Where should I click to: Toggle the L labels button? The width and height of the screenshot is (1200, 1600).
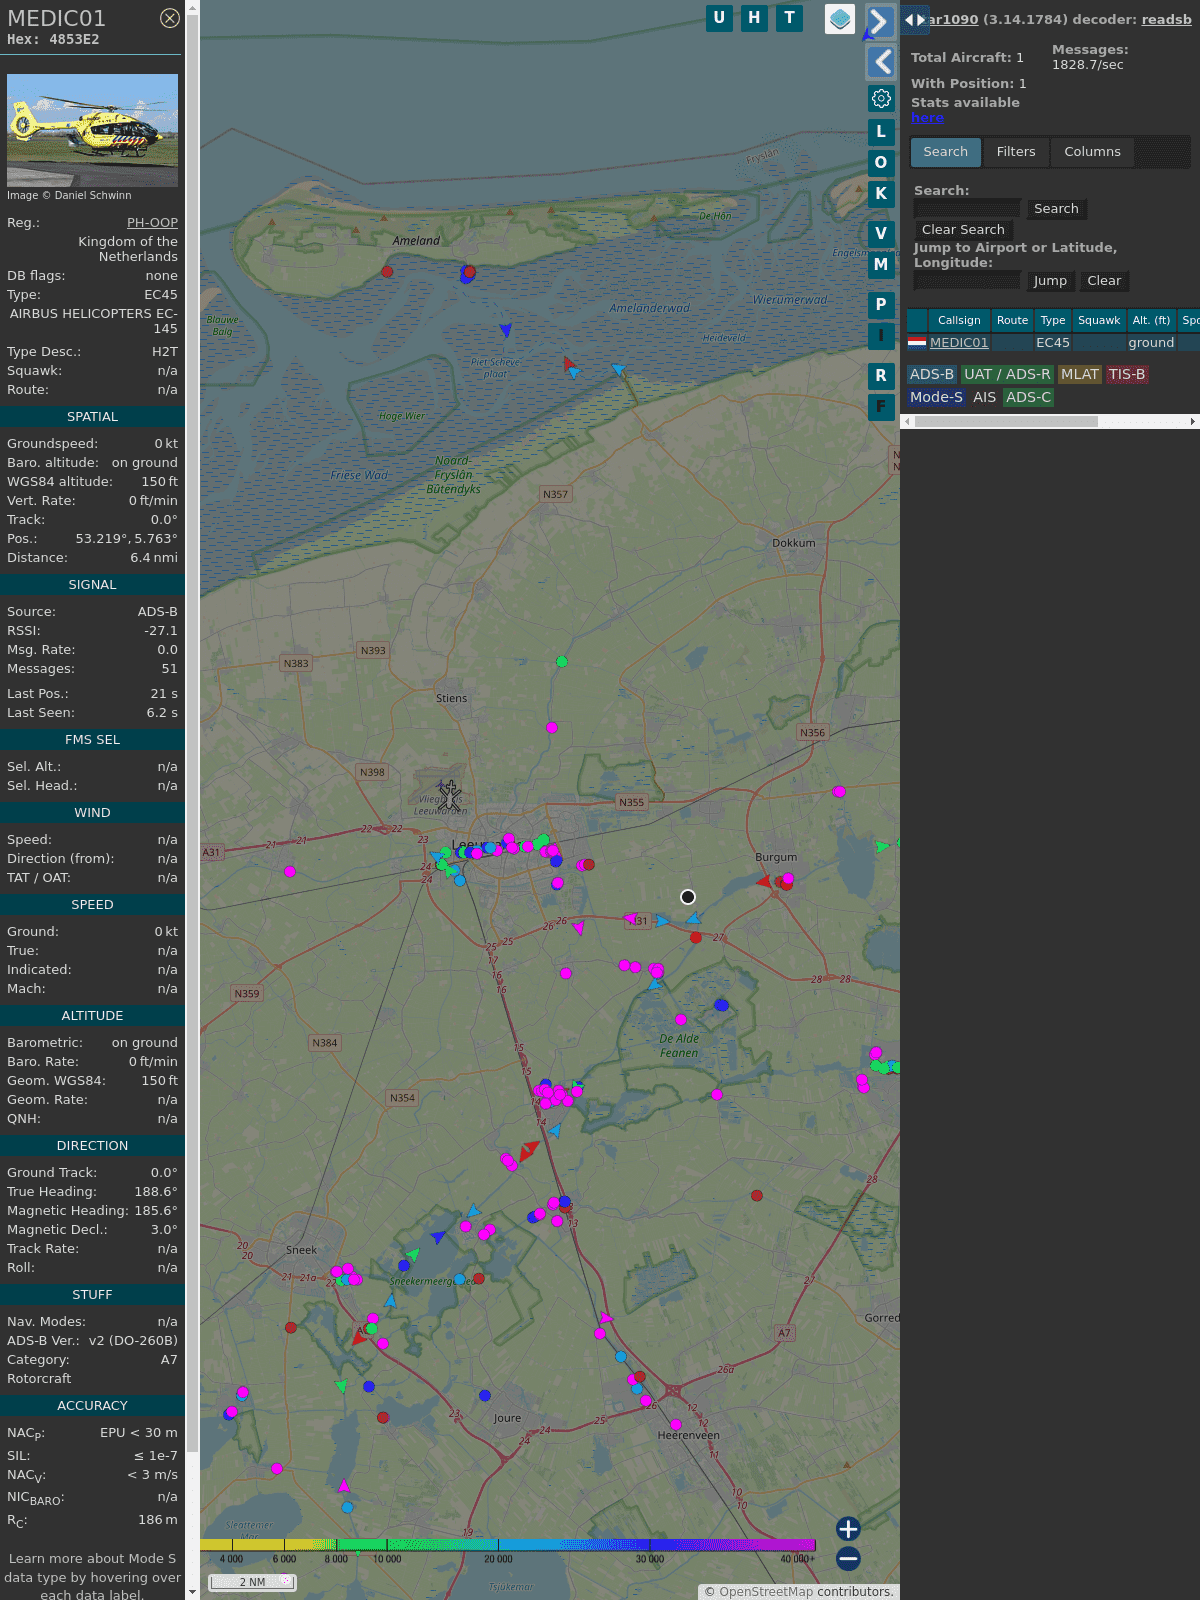click(x=881, y=131)
